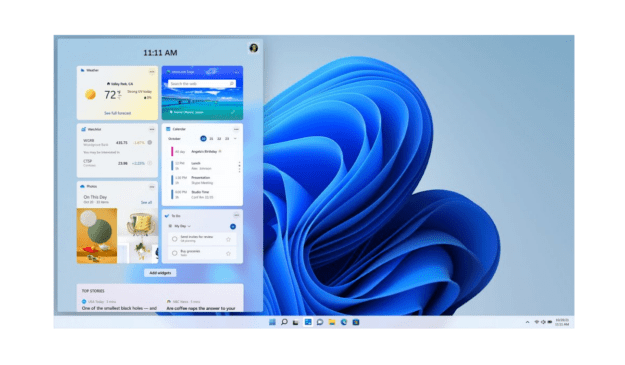This screenshot has width=625, height=365.
Task: Check off the 'Buy groceries' task
Action: pyautogui.click(x=175, y=253)
